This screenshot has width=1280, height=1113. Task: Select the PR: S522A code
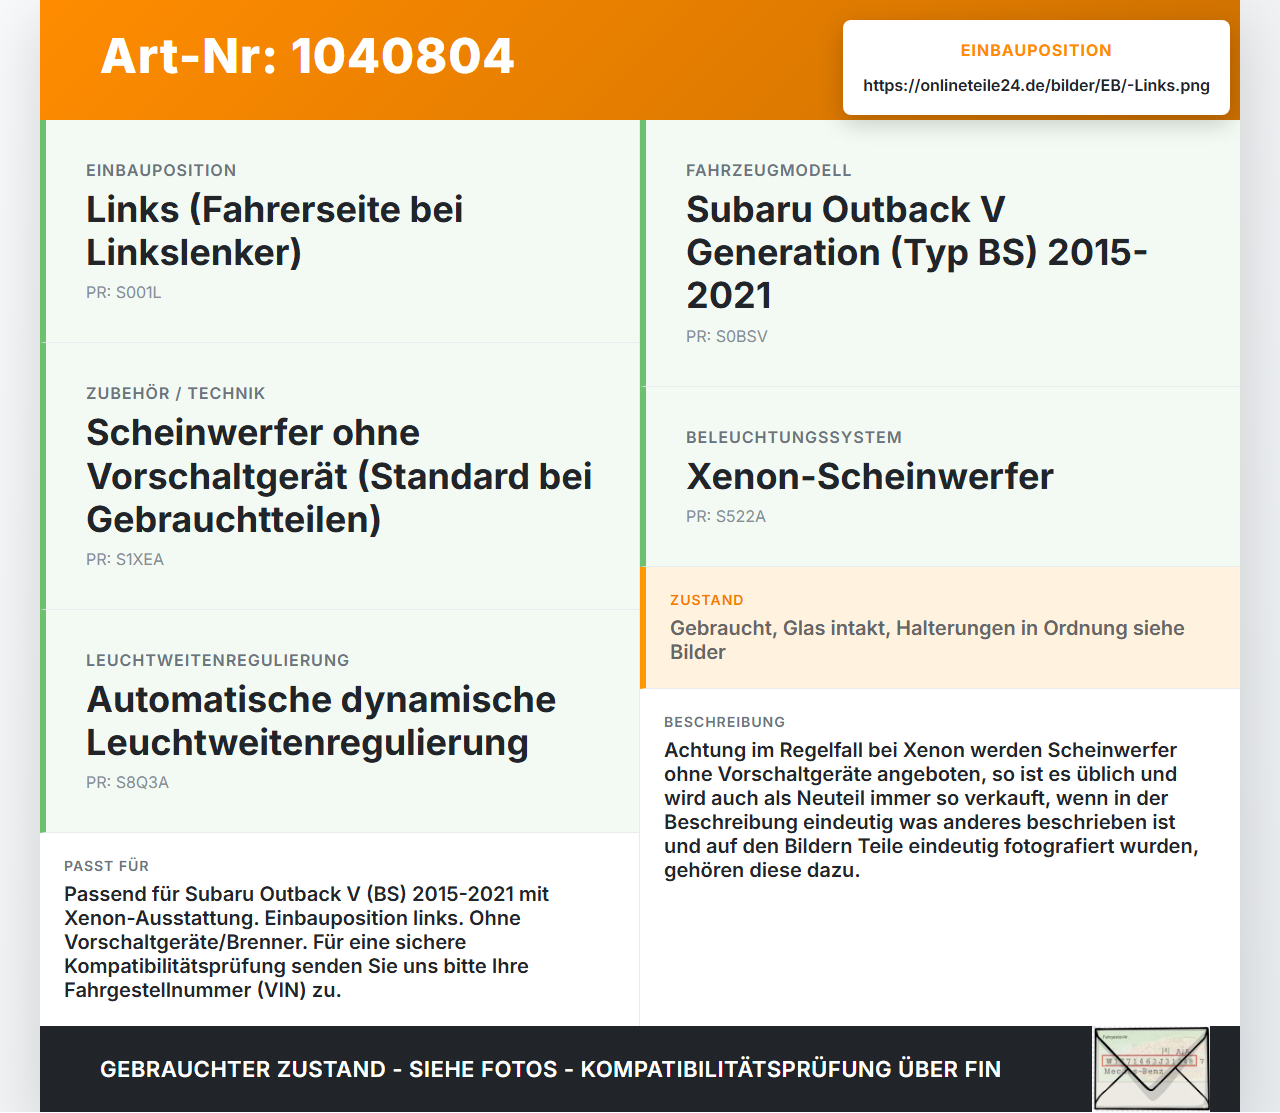(x=726, y=517)
